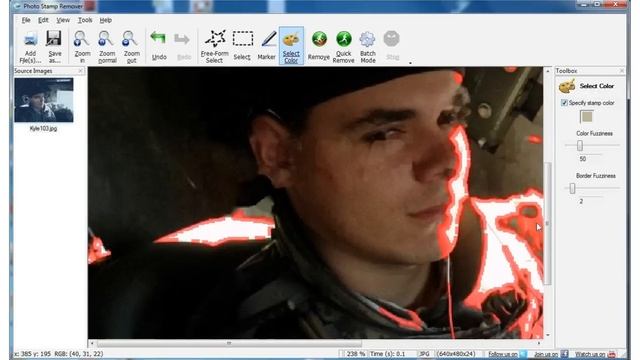Click the vertical scrollbar down arrow
Image resolution: width=640 pixels, height=360 pixels.
pos(548,335)
